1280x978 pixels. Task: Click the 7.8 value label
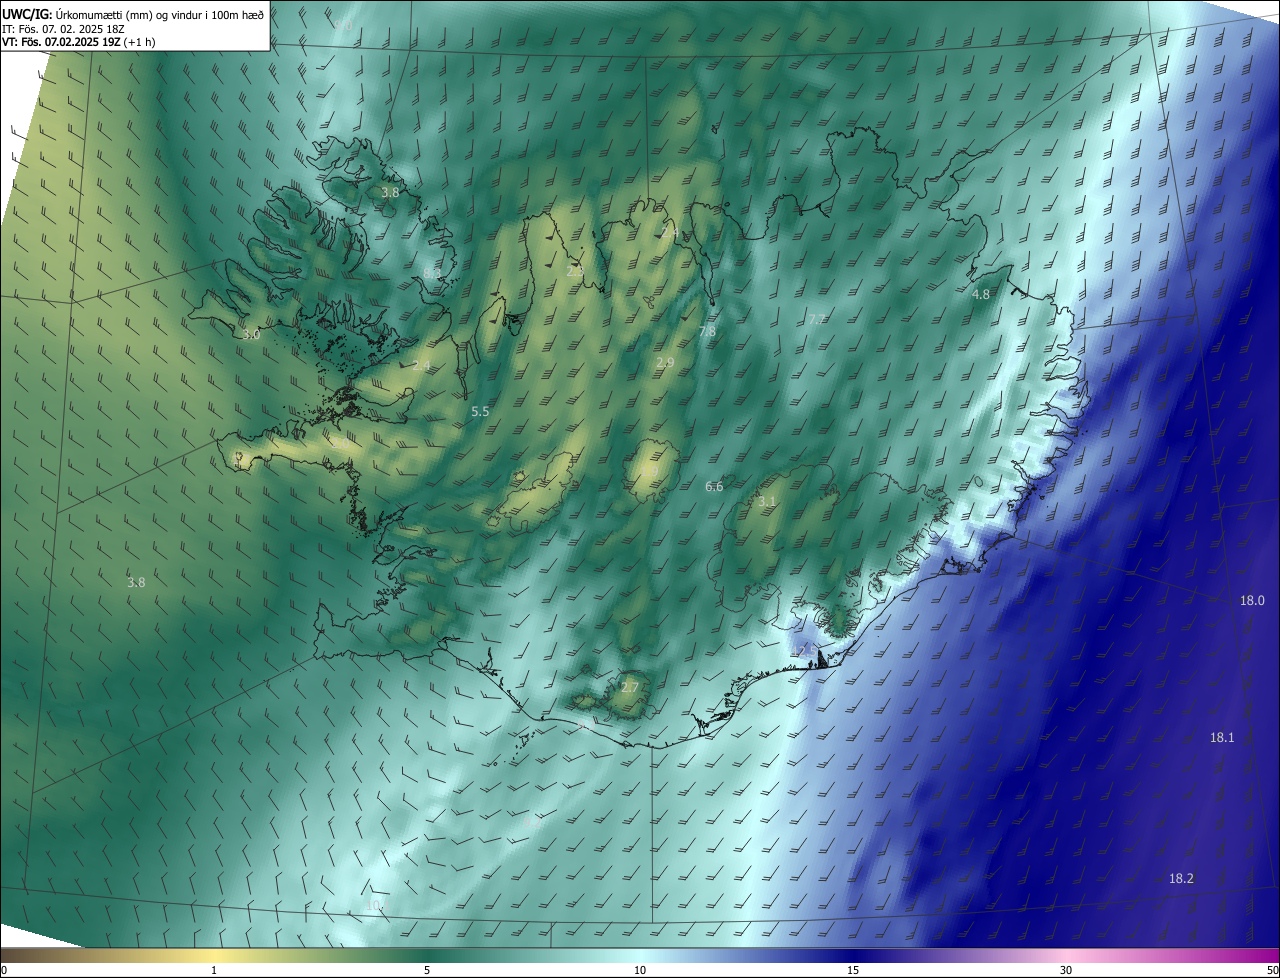pyautogui.click(x=707, y=331)
